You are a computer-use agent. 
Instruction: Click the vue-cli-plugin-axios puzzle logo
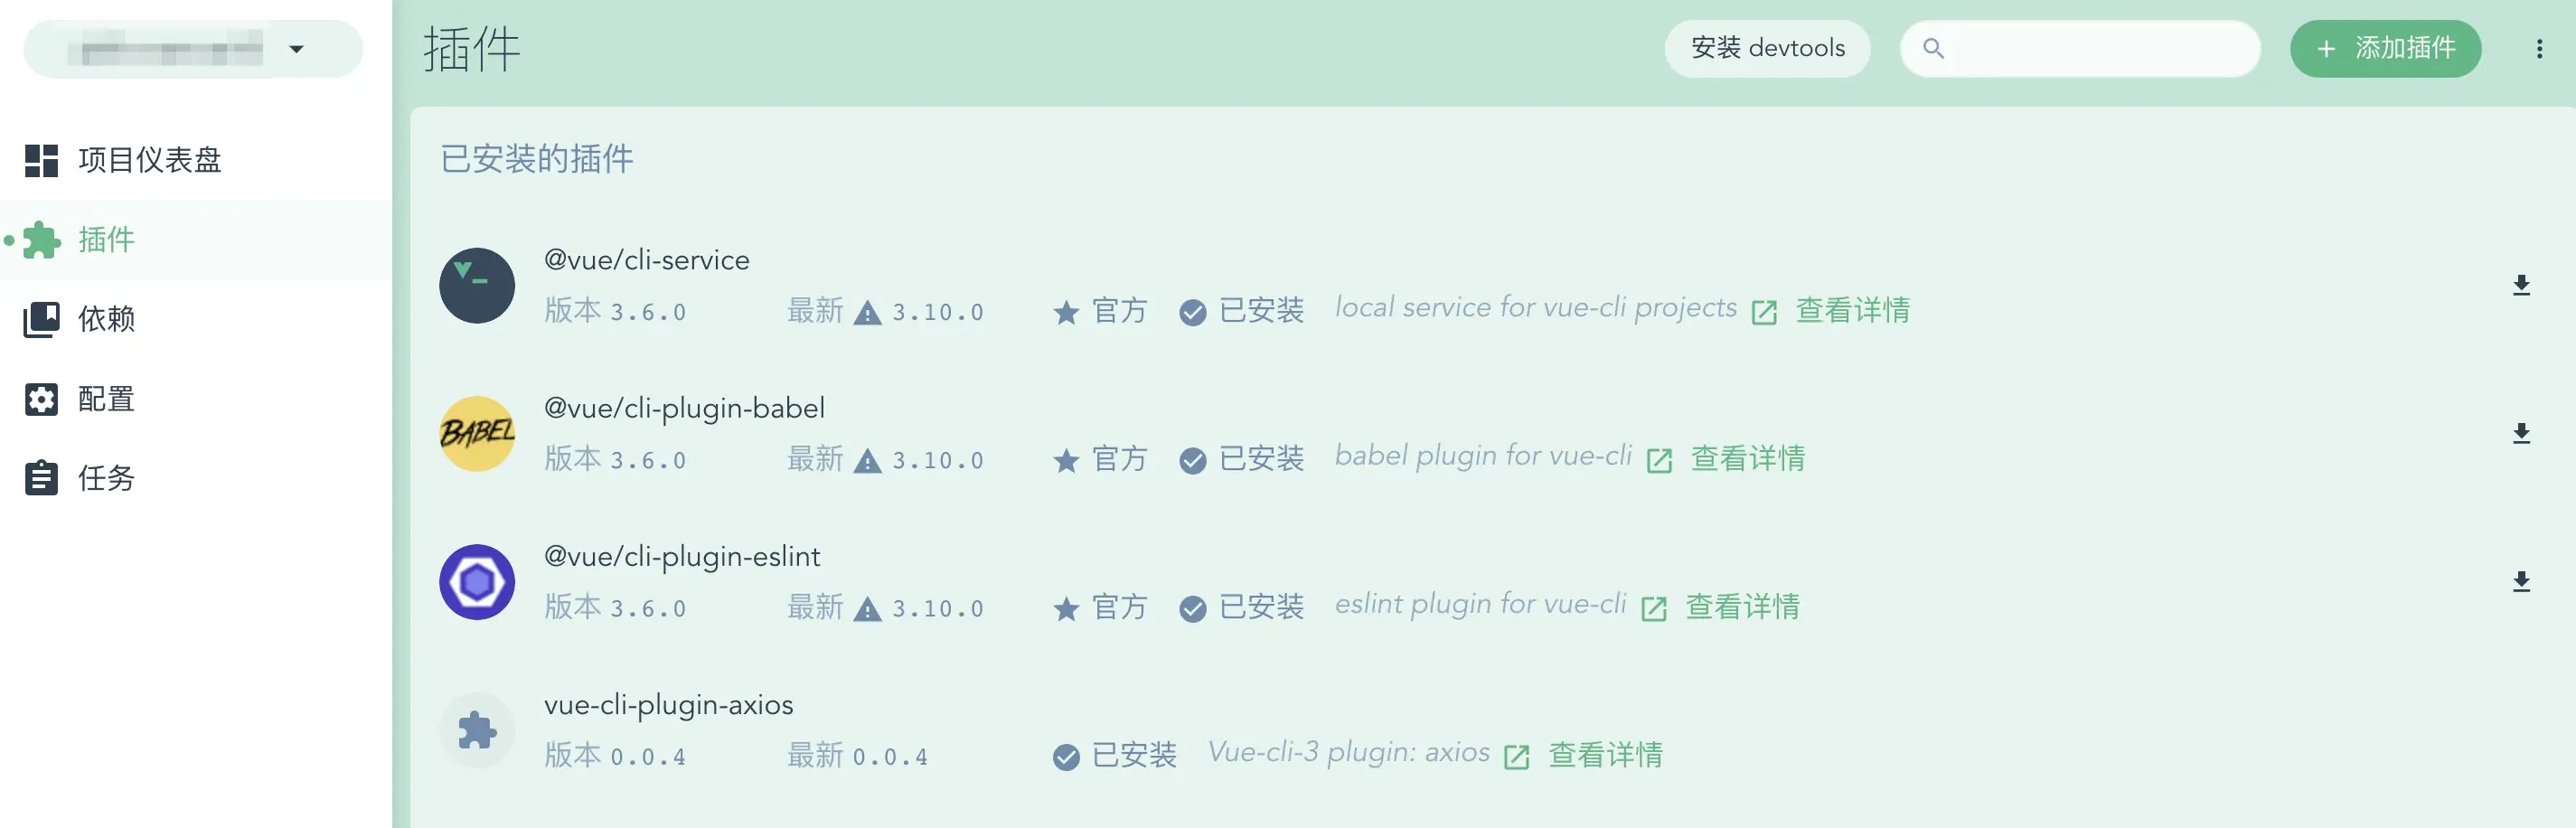coord(477,730)
